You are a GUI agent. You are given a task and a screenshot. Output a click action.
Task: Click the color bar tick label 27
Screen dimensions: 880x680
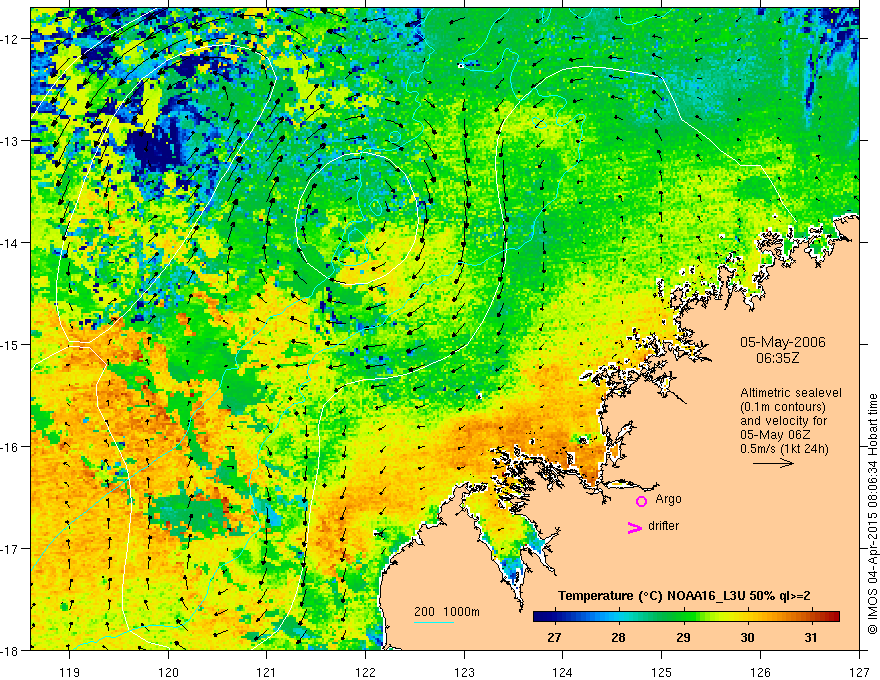pos(554,637)
